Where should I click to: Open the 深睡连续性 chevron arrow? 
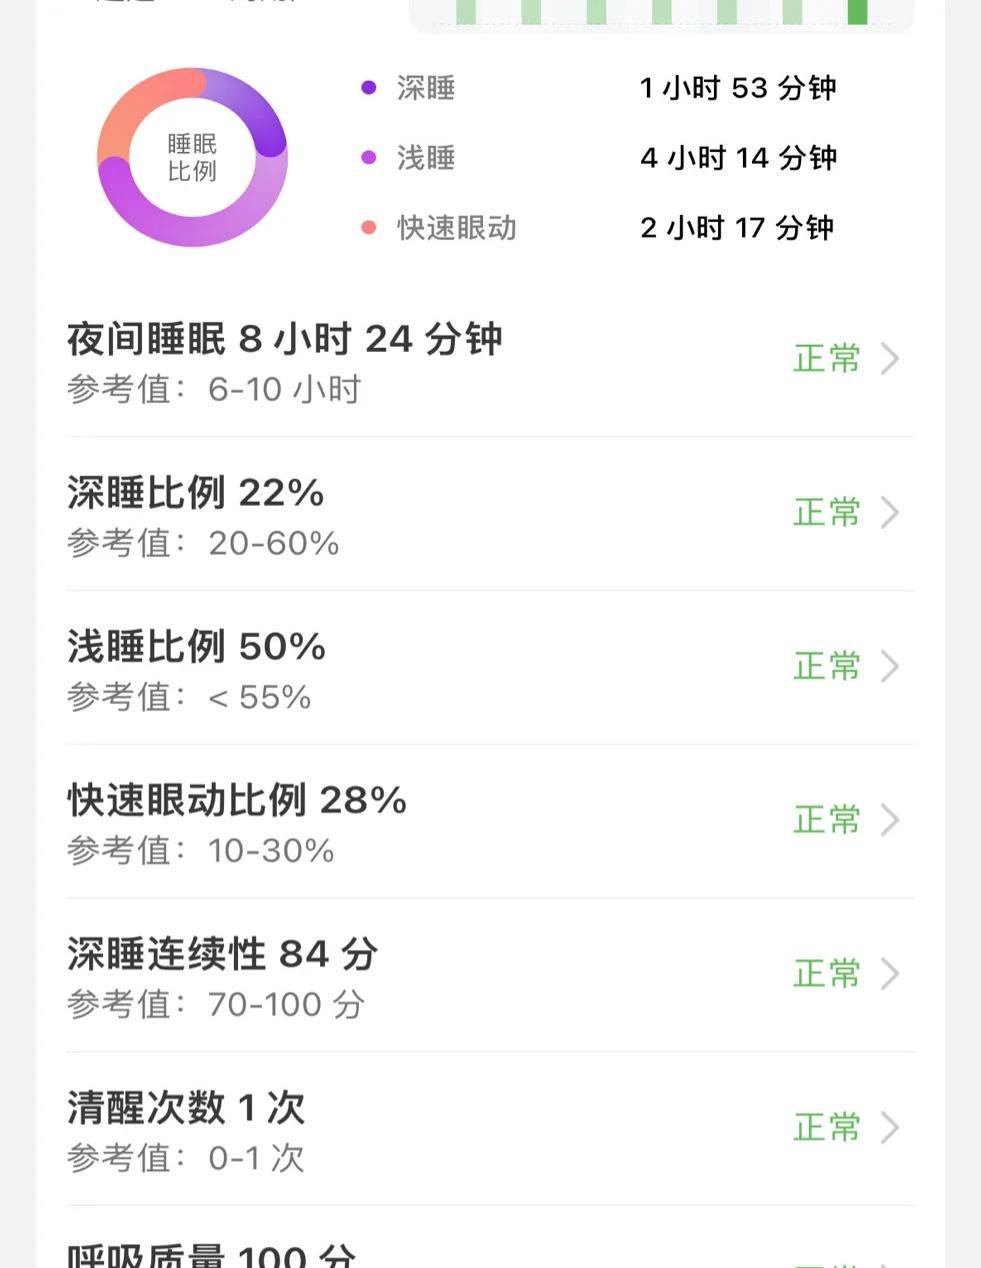(x=889, y=975)
